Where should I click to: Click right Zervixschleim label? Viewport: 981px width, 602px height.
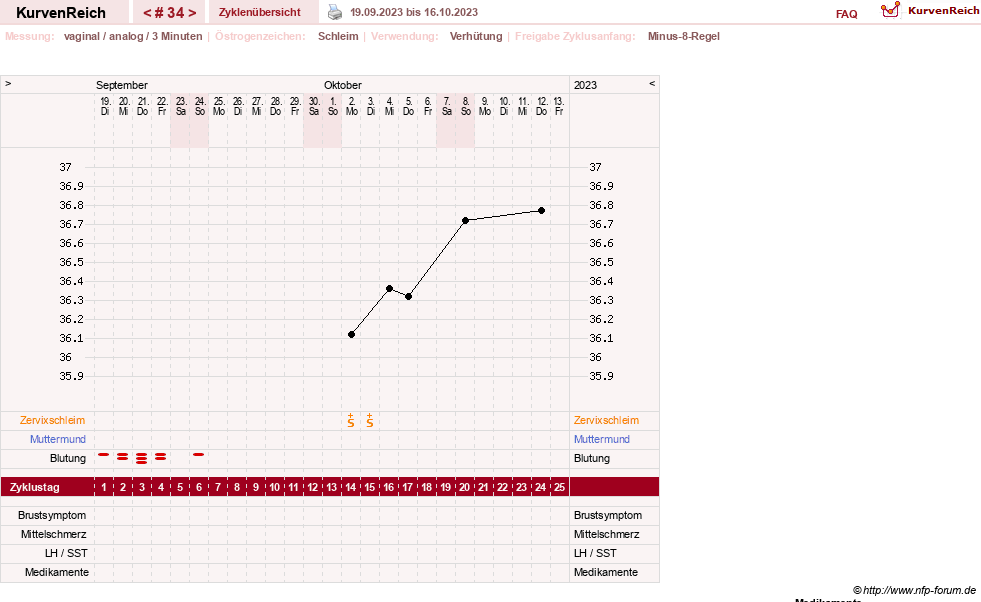point(606,421)
